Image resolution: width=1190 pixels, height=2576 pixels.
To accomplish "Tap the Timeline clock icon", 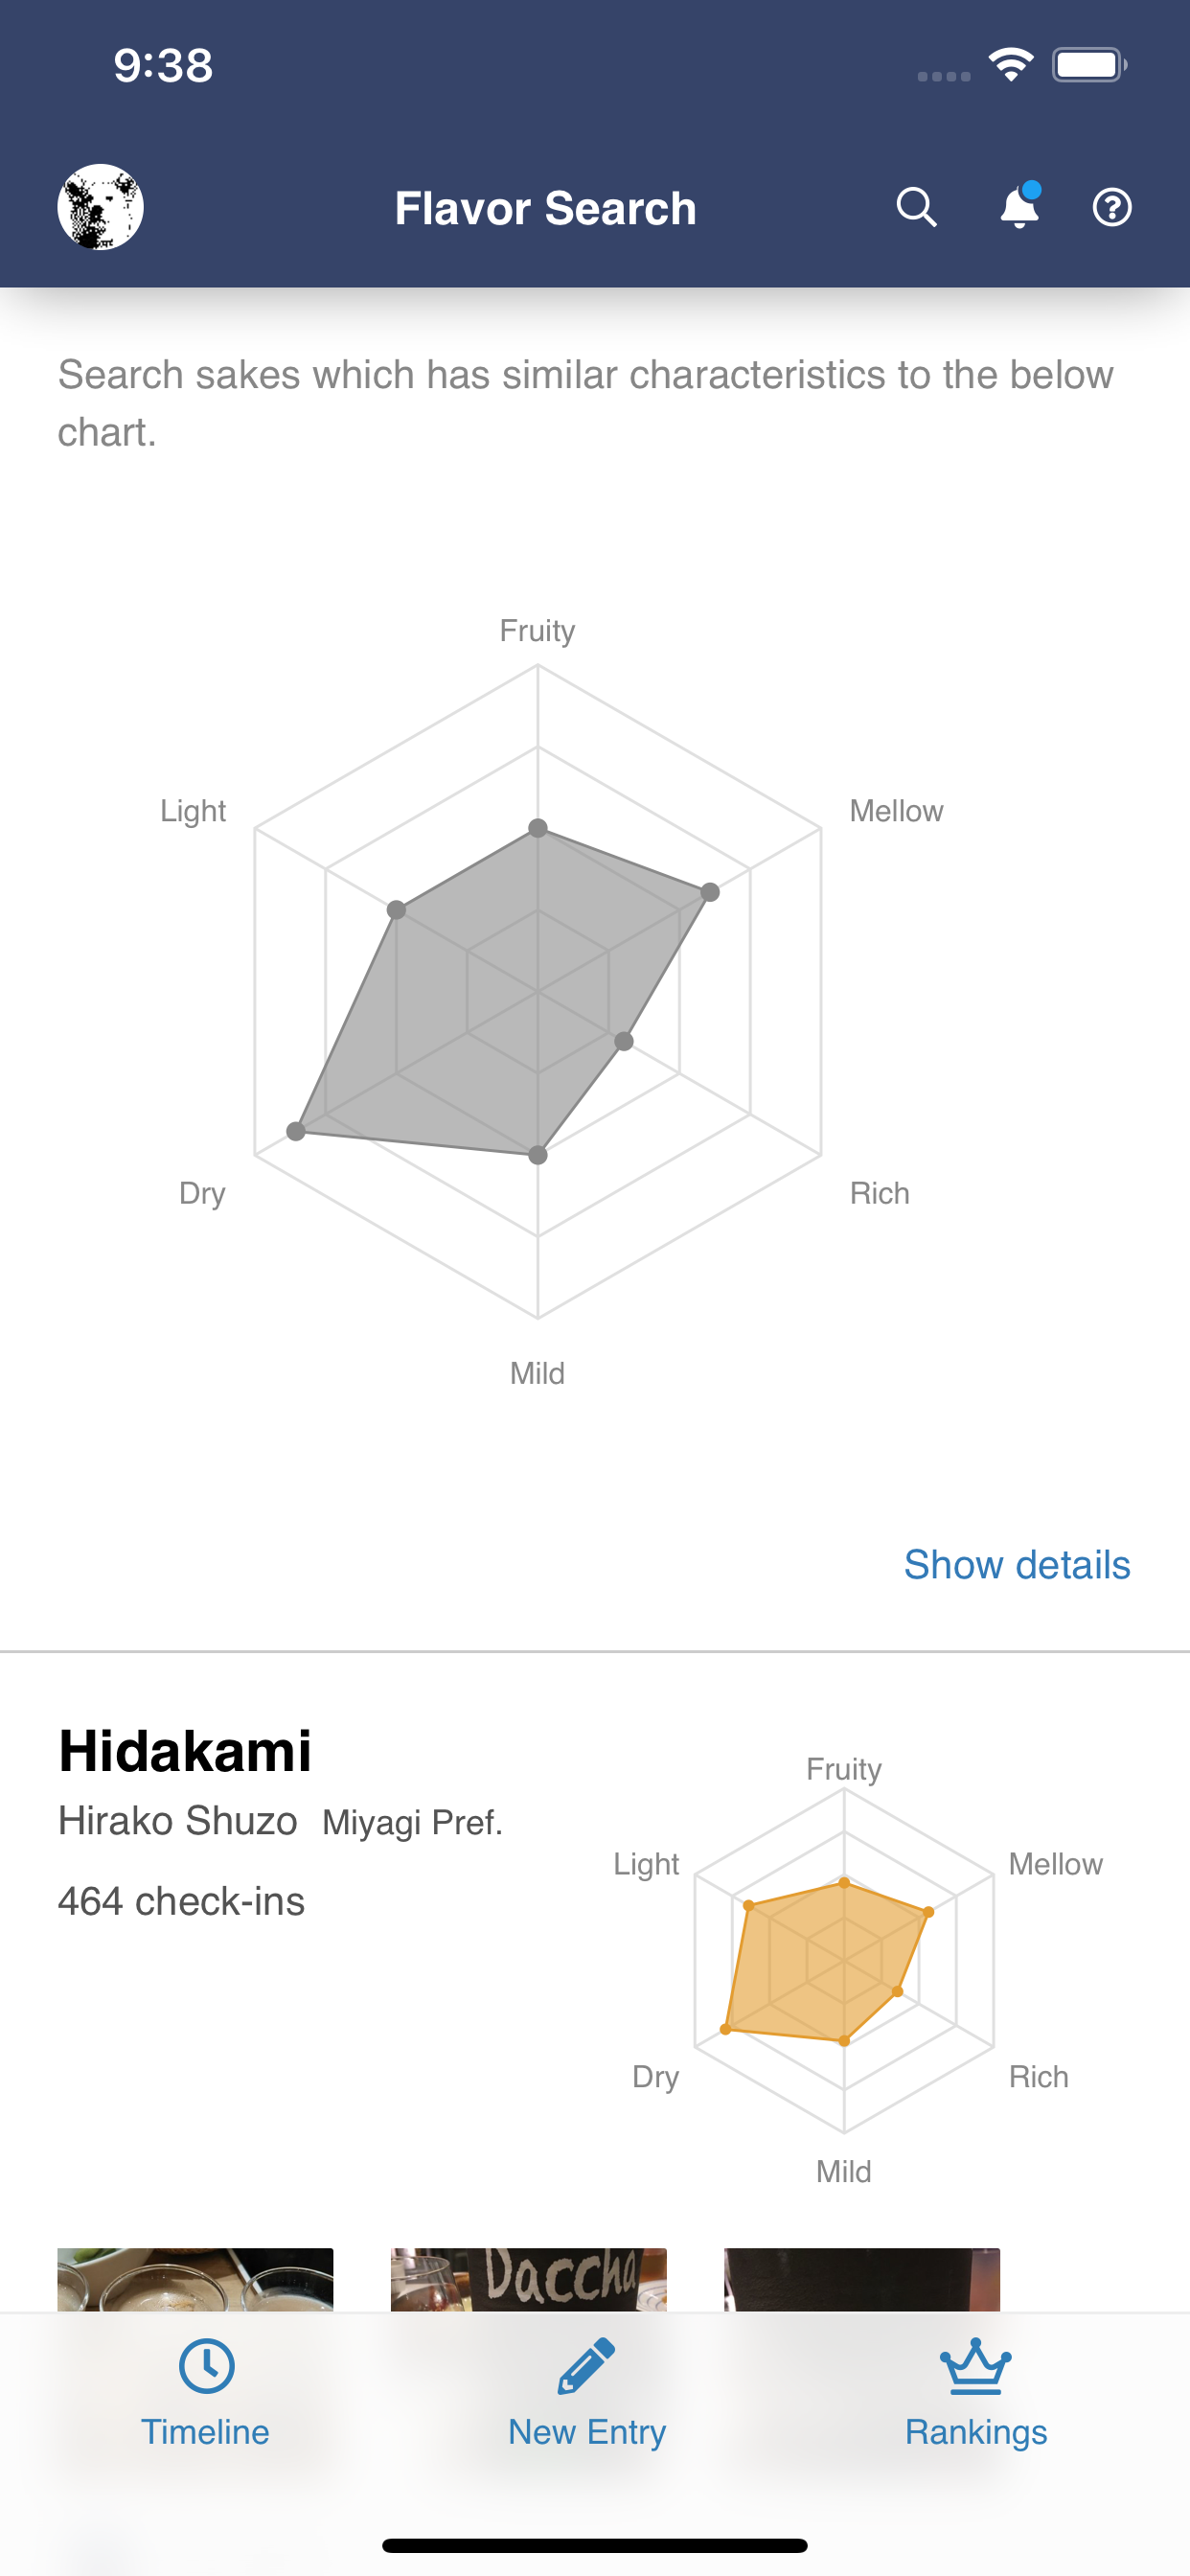I will tap(206, 2366).
